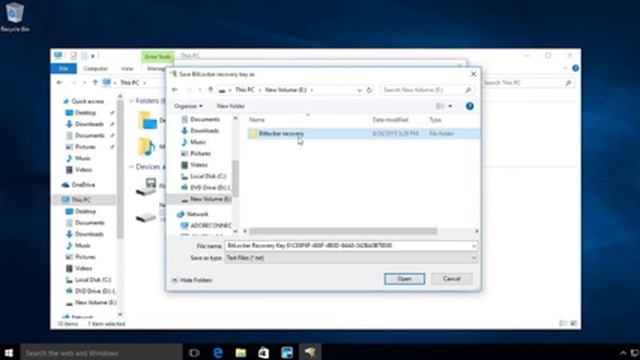The width and height of the screenshot is (640, 360).
Task: Sort by the Type column header
Action: 435,120
